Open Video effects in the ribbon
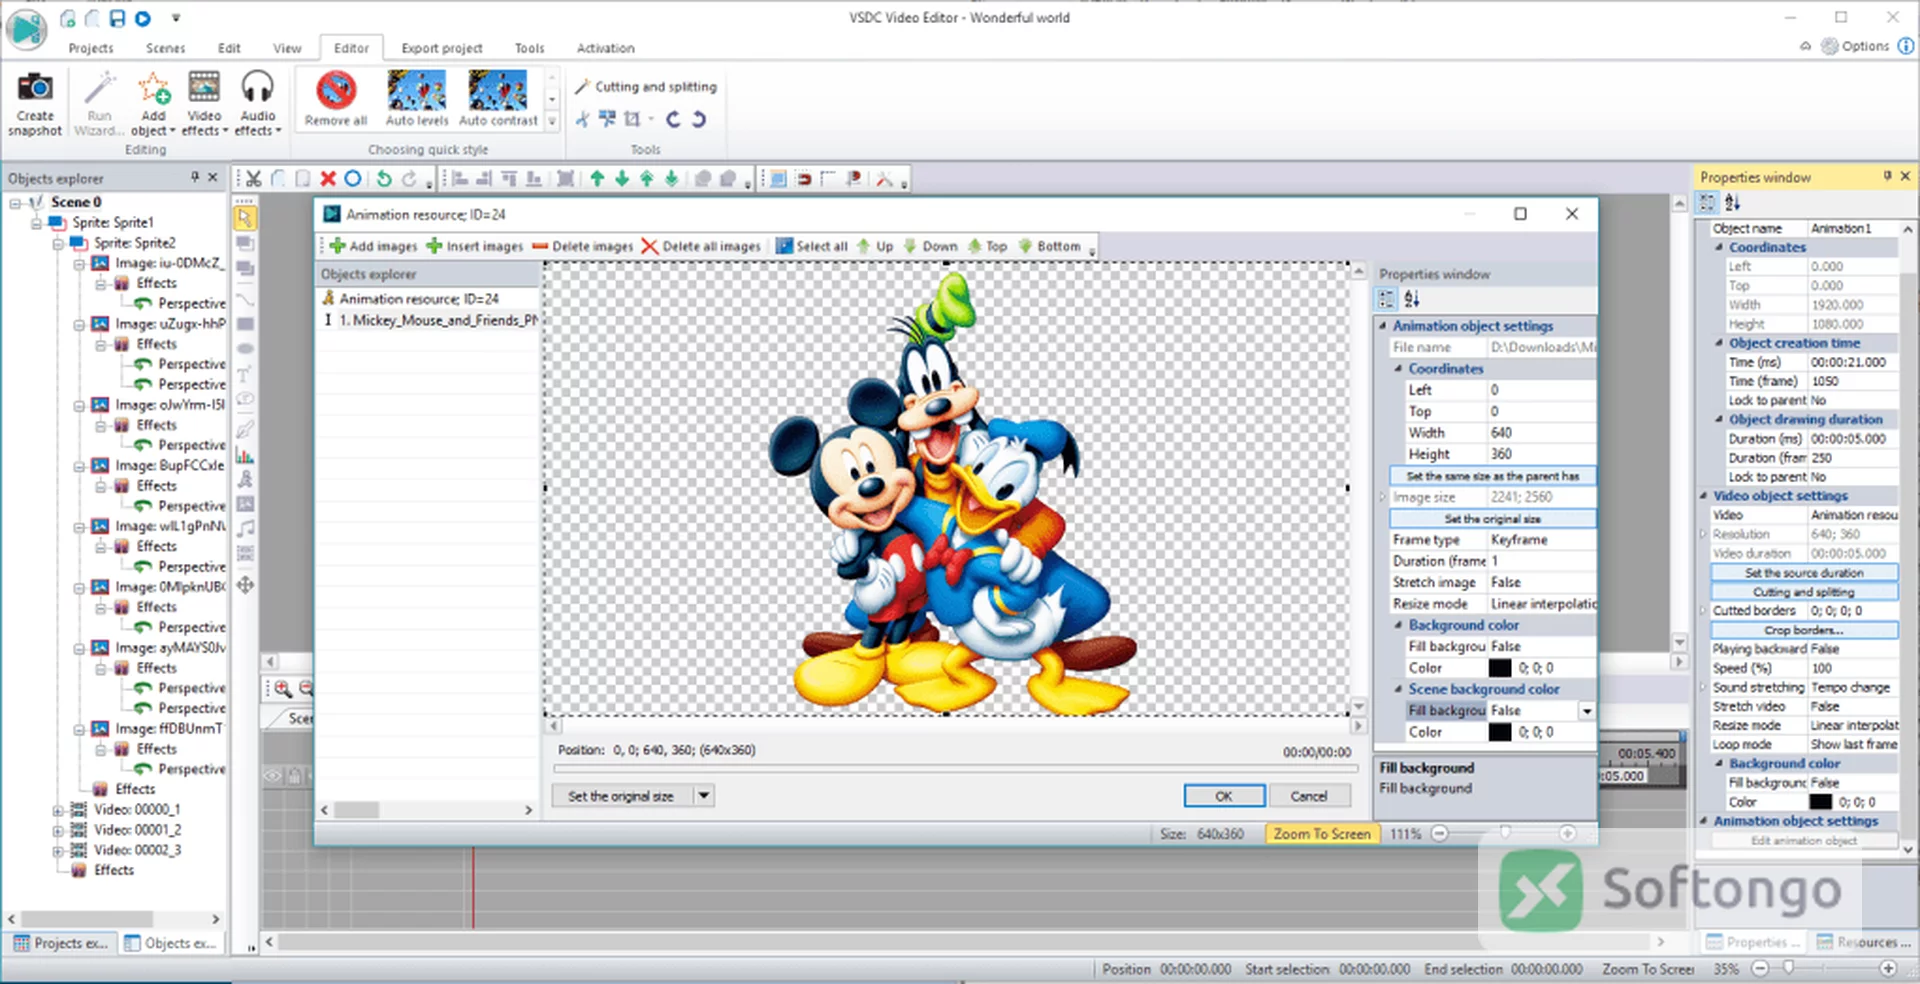The image size is (1920, 984). [204, 104]
